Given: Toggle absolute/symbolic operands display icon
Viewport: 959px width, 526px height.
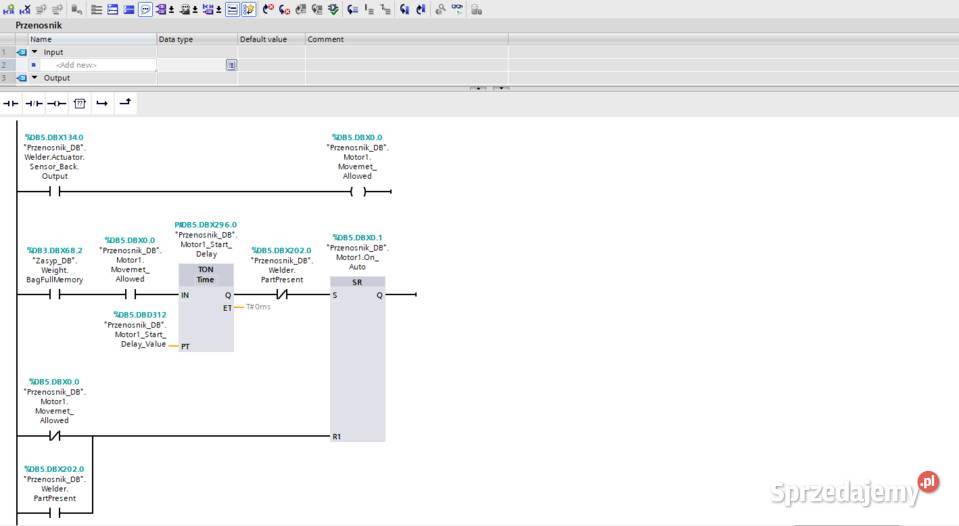Looking at the screenshot, I should click(160, 9).
